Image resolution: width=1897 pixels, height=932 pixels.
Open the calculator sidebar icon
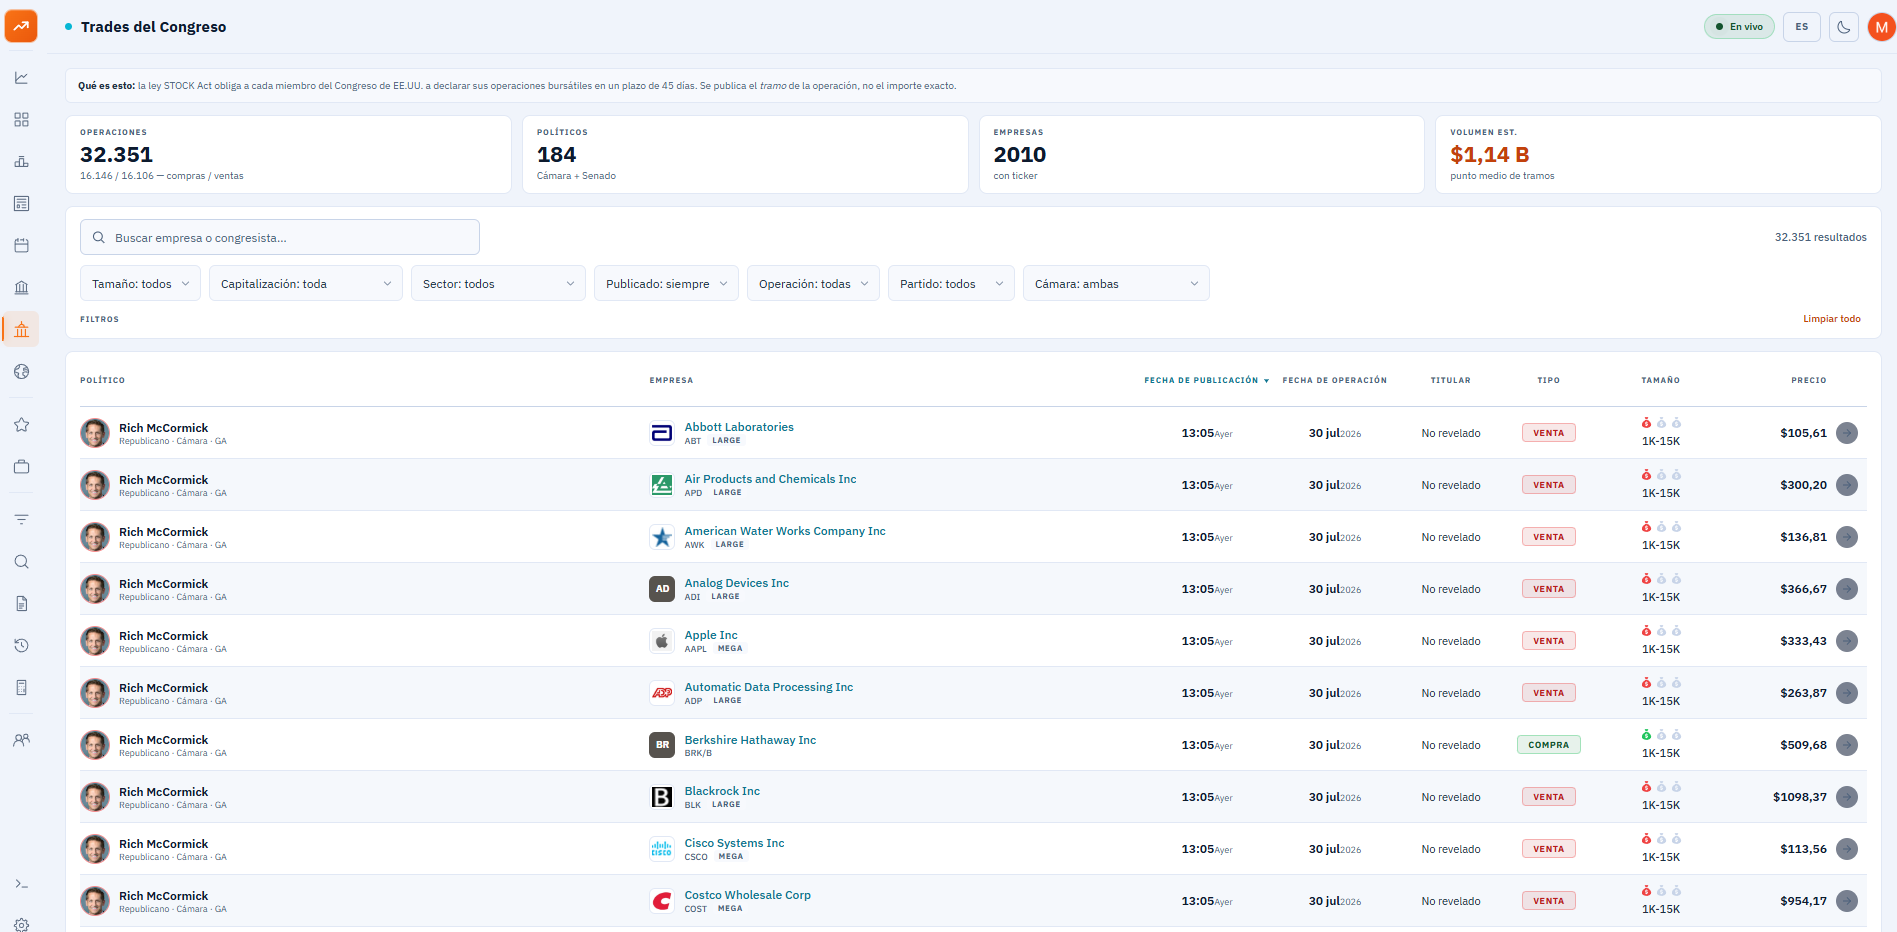point(21,688)
